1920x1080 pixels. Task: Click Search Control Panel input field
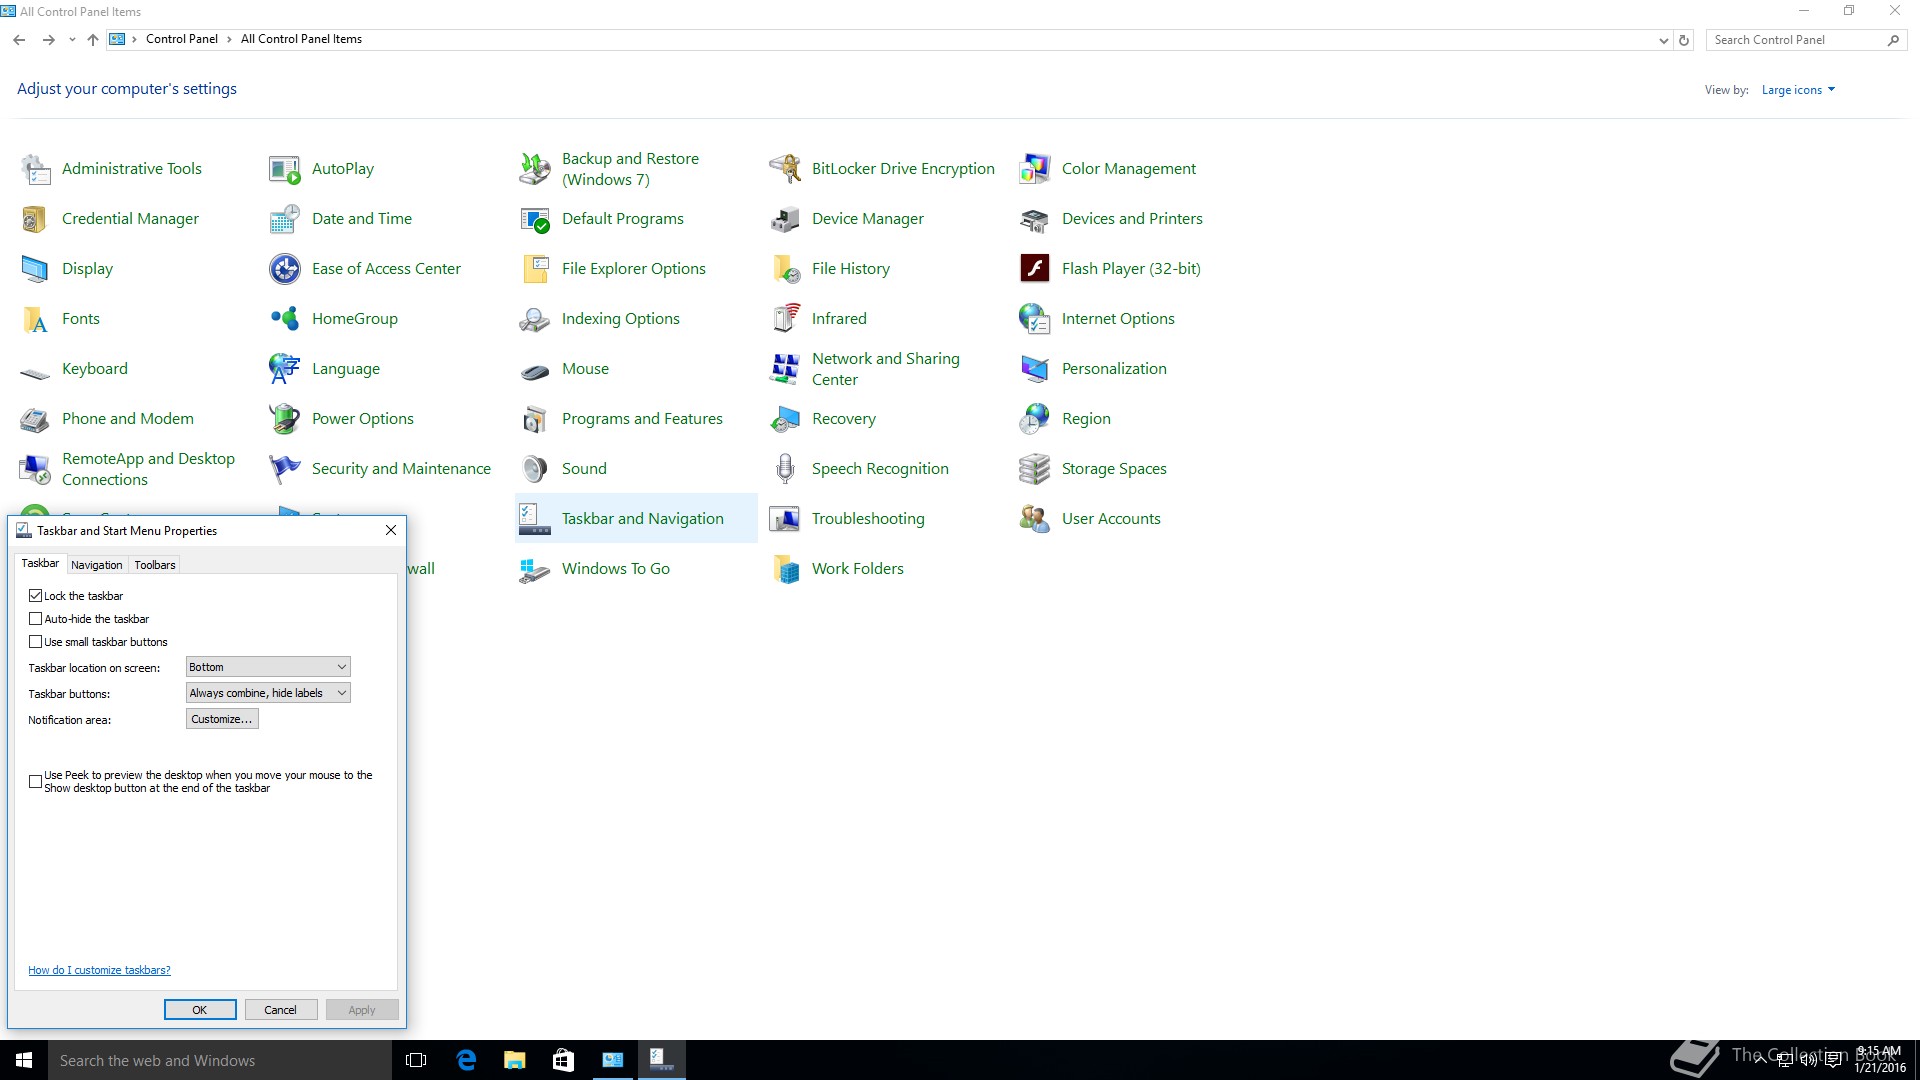click(1797, 40)
